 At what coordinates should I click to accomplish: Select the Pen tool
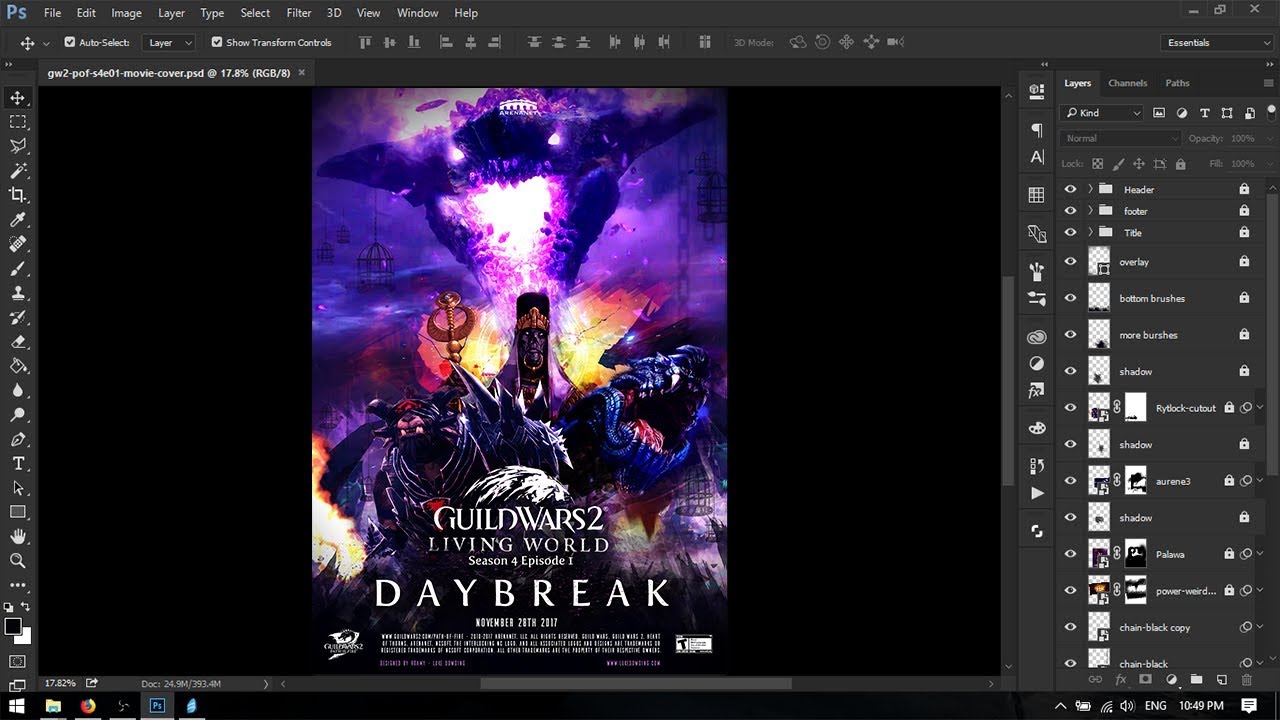(18, 439)
